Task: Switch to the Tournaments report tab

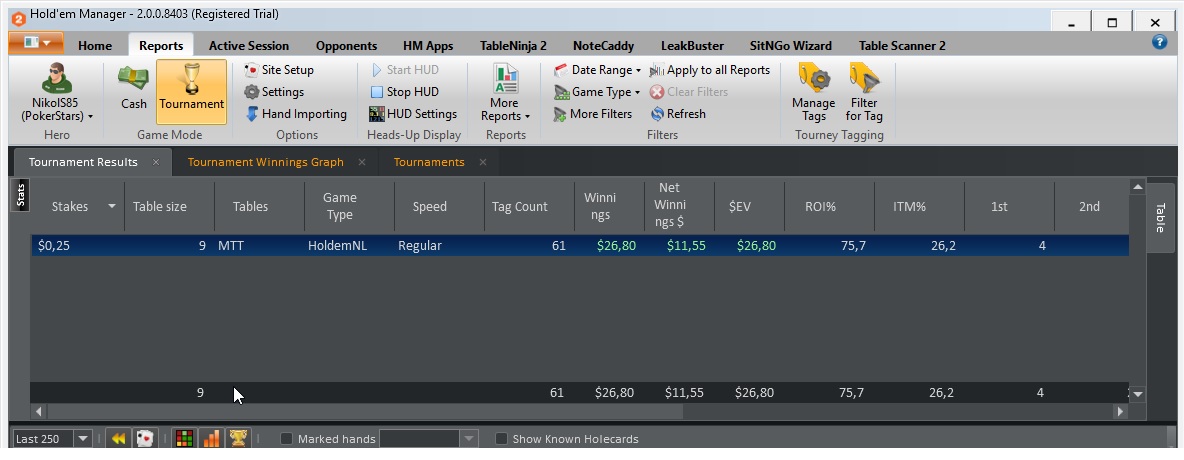Action: 429,162
